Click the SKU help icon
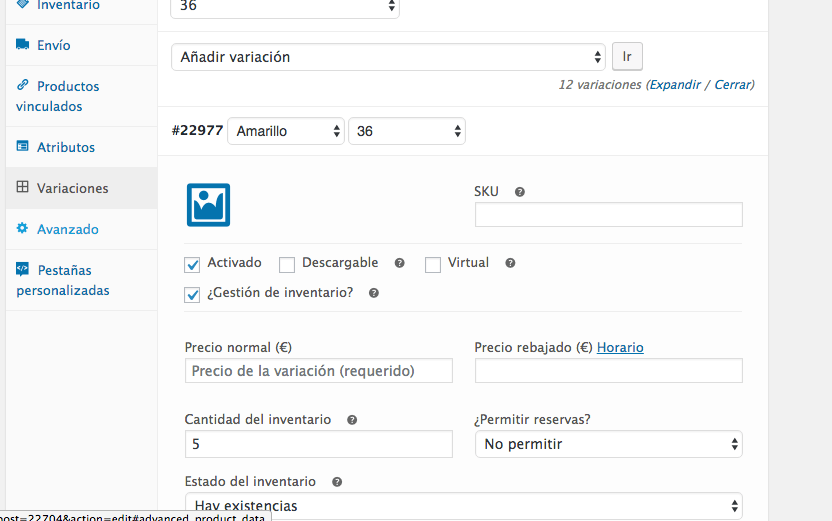Image resolution: width=832 pixels, height=521 pixels. click(520, 192)
